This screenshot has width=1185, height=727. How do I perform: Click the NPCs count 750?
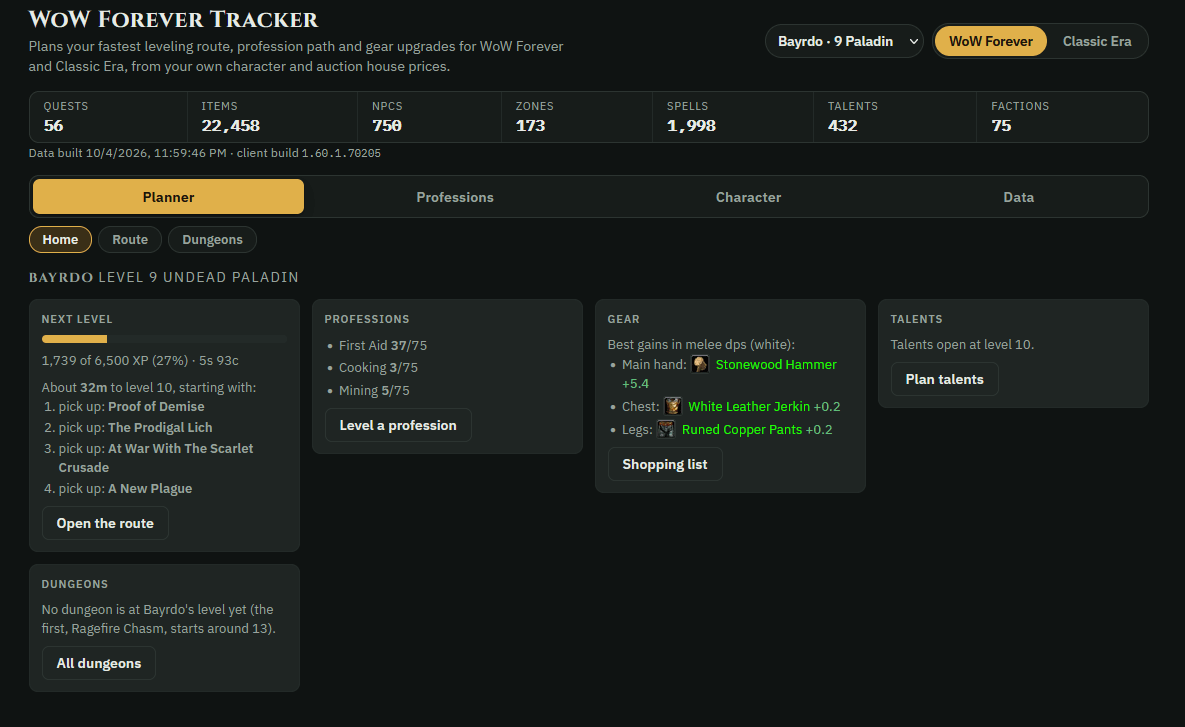tap(387, 125)
